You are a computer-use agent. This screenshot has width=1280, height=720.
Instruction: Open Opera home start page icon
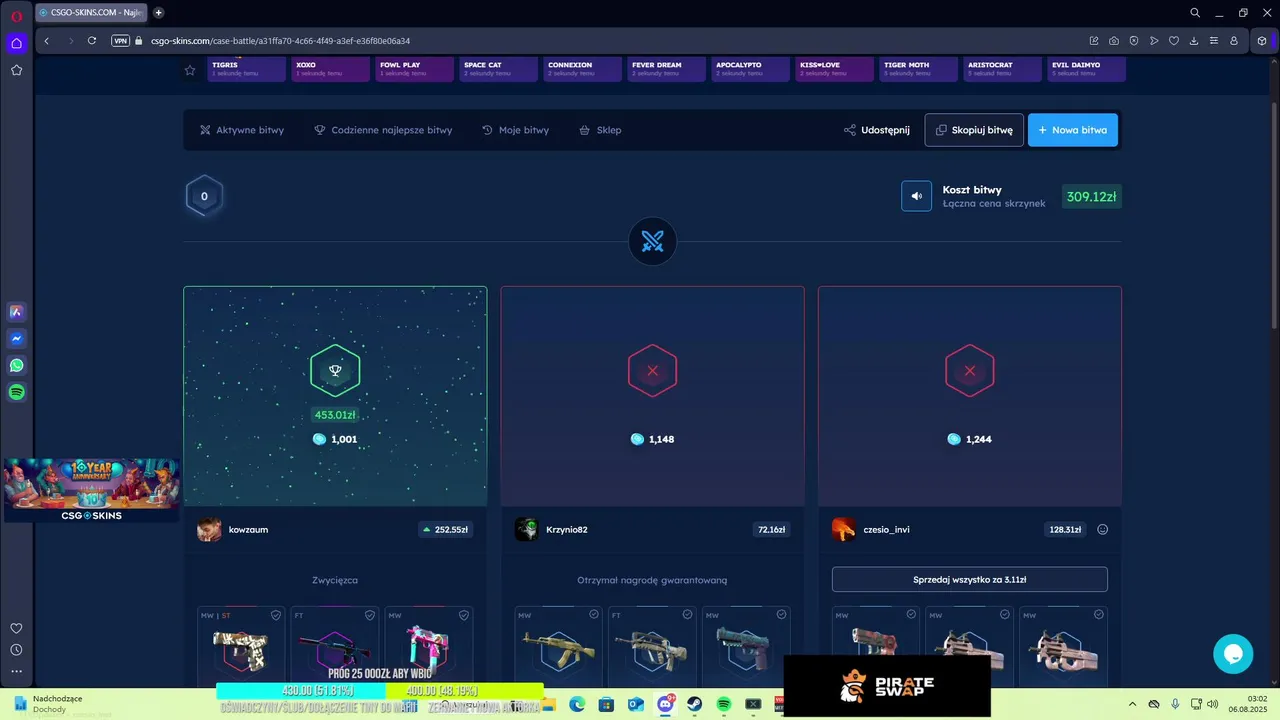(16, 43)
